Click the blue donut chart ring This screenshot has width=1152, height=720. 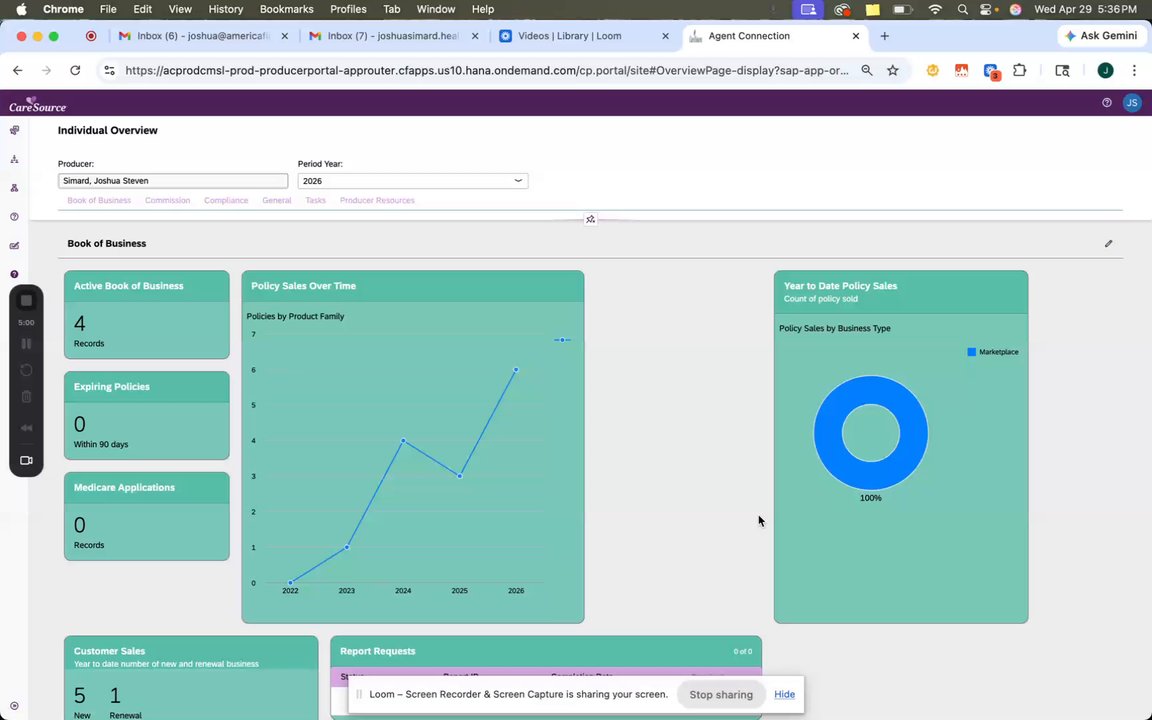coord(827,433)
